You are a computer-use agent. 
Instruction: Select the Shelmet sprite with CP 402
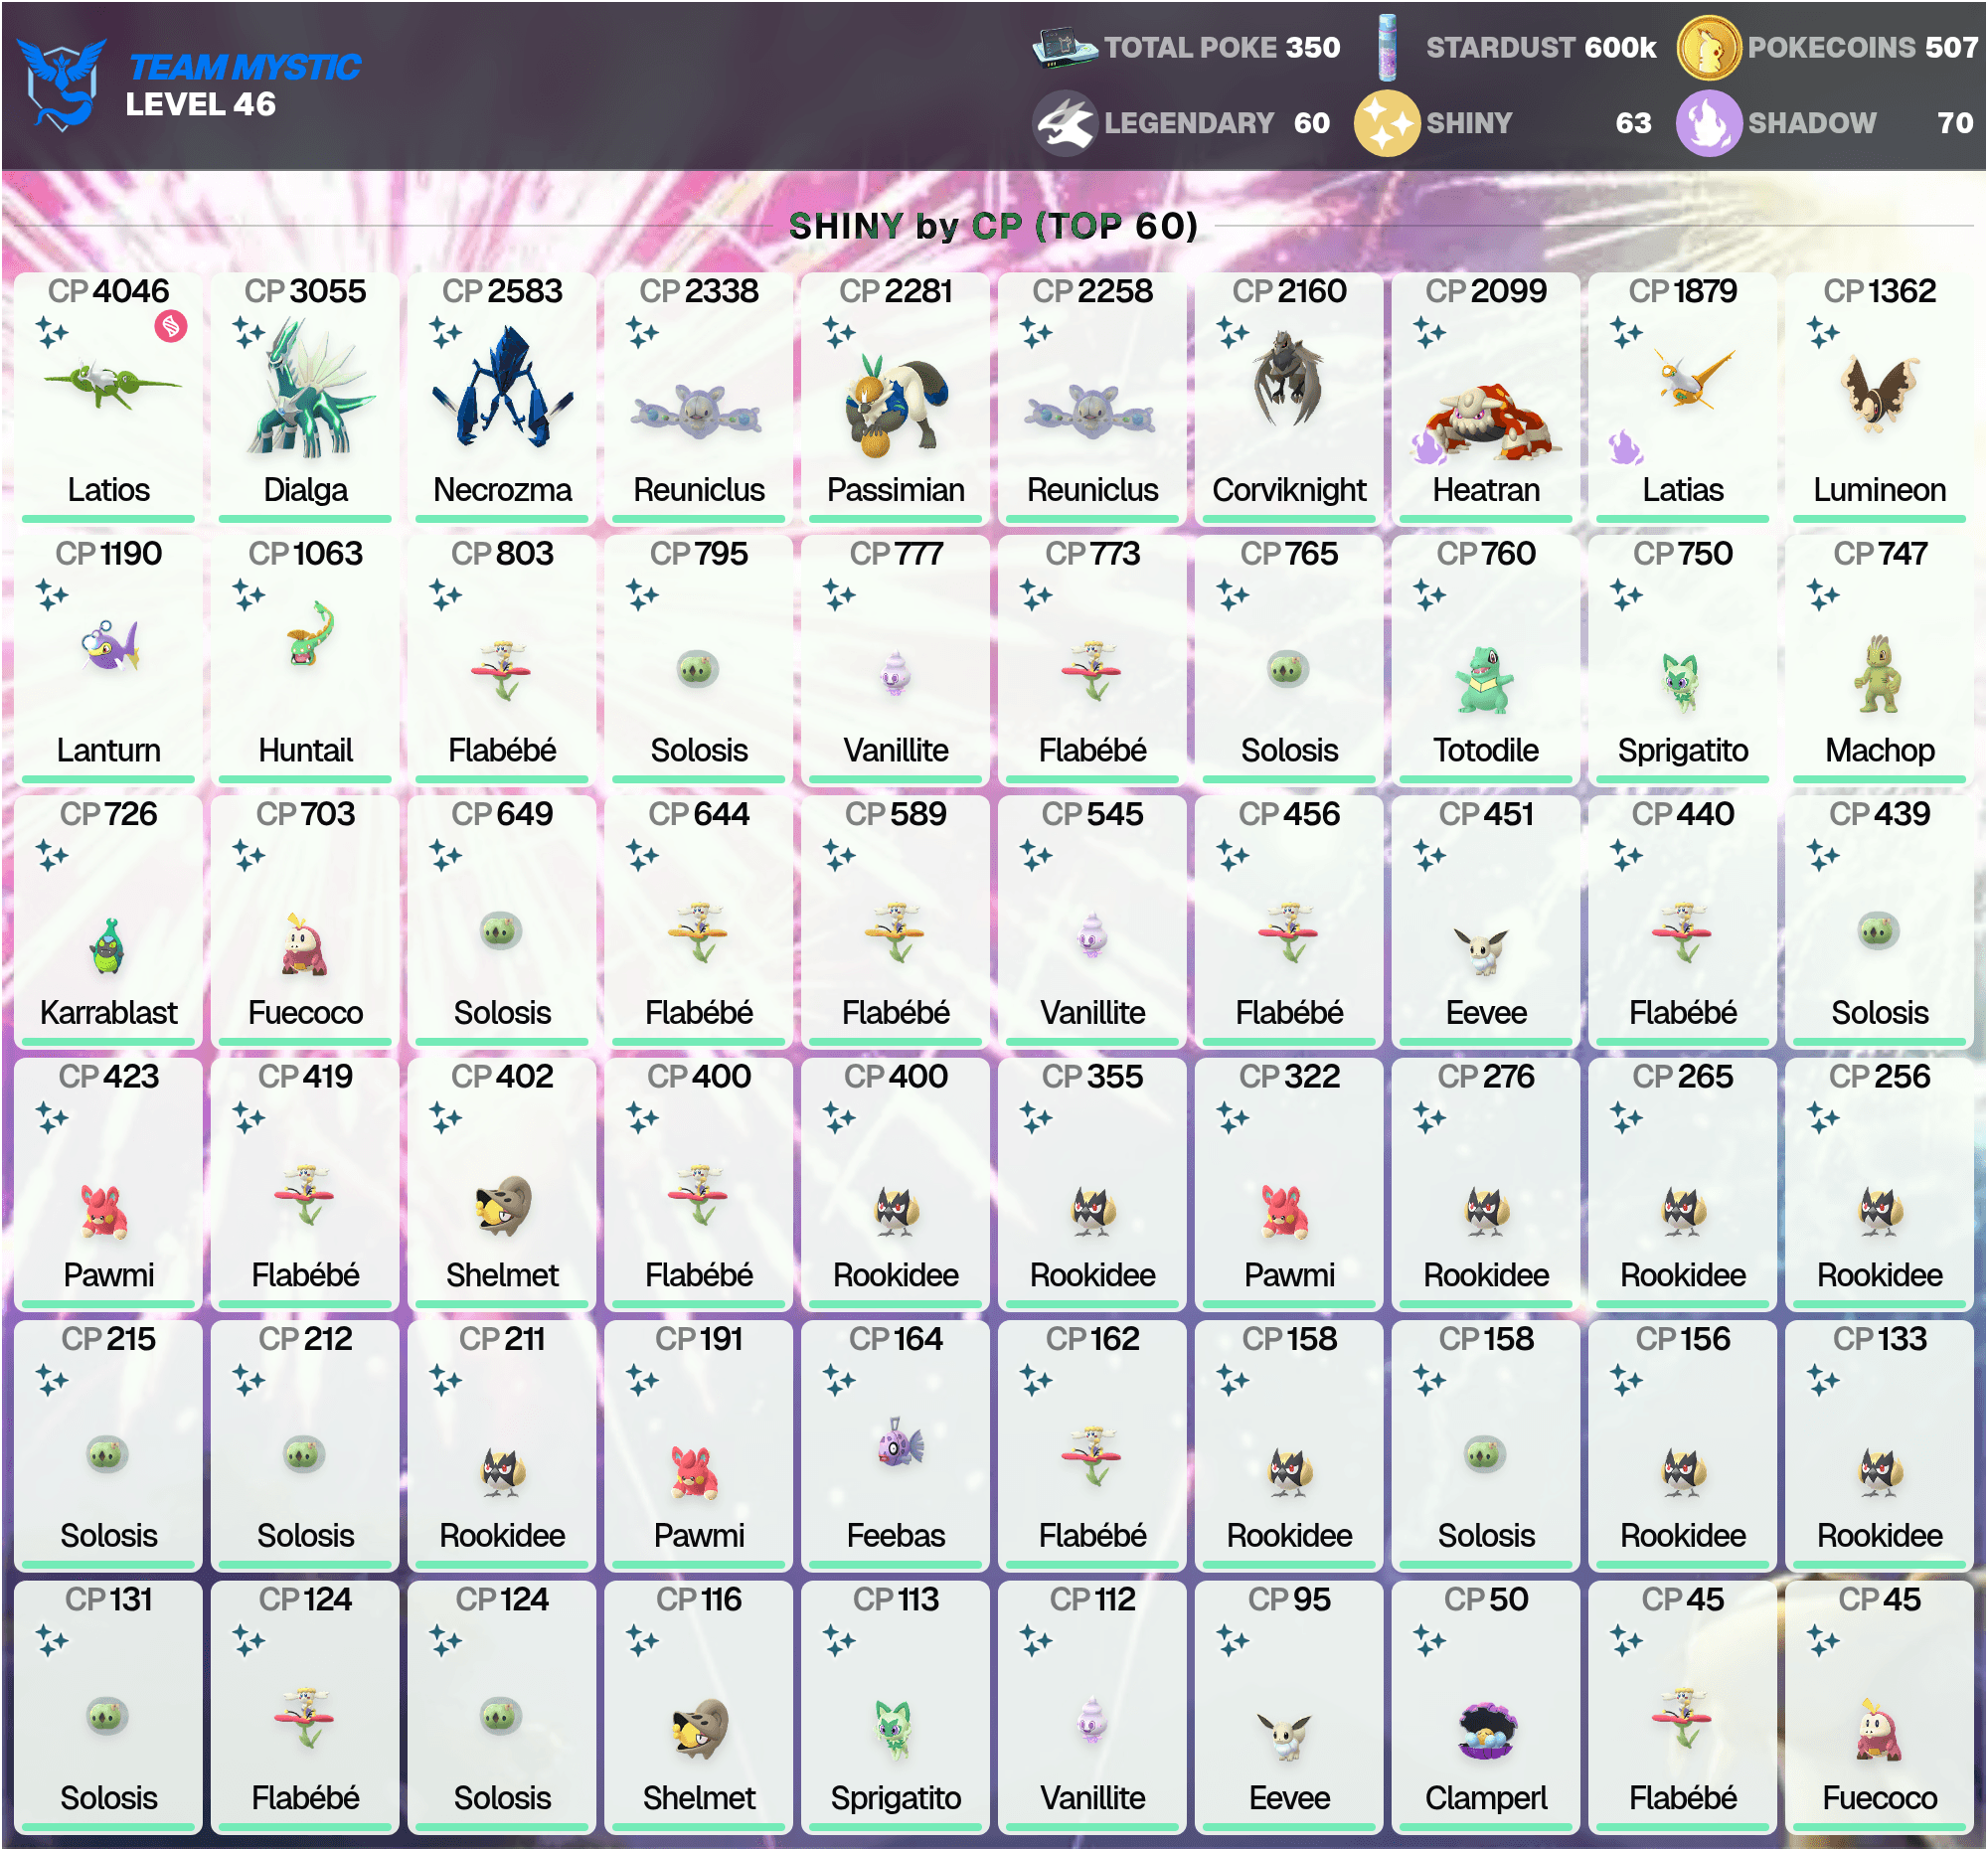[503, 1205]
